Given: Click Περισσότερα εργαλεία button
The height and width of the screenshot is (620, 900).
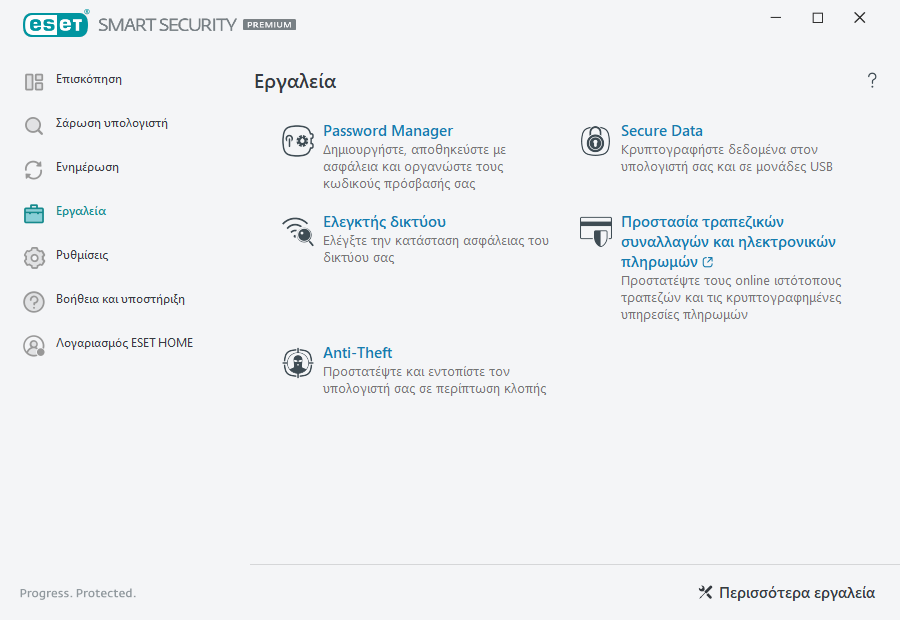Looking at the screenshot, I should [786, 593].
